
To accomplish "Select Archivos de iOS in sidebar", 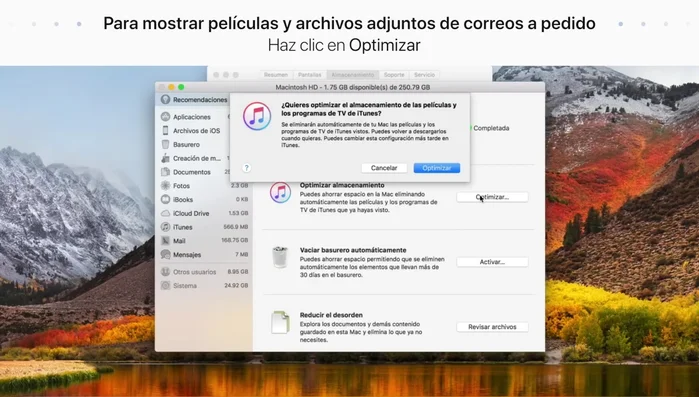I will [196, 131].
